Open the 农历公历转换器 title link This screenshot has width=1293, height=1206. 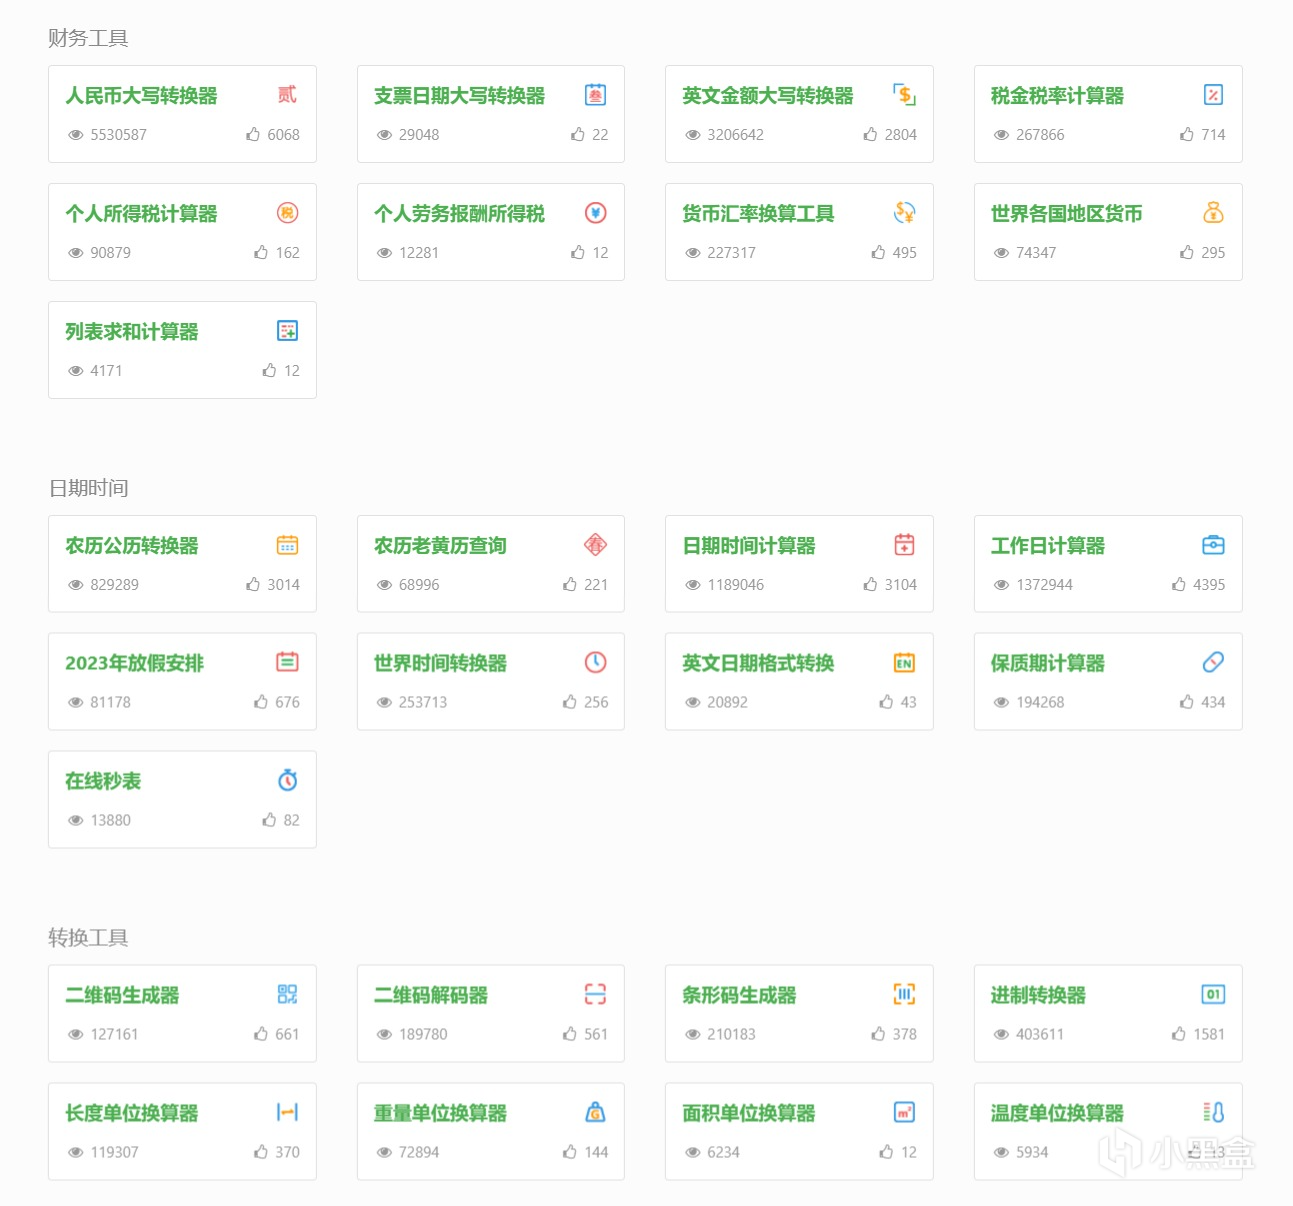tap(132, 546)
